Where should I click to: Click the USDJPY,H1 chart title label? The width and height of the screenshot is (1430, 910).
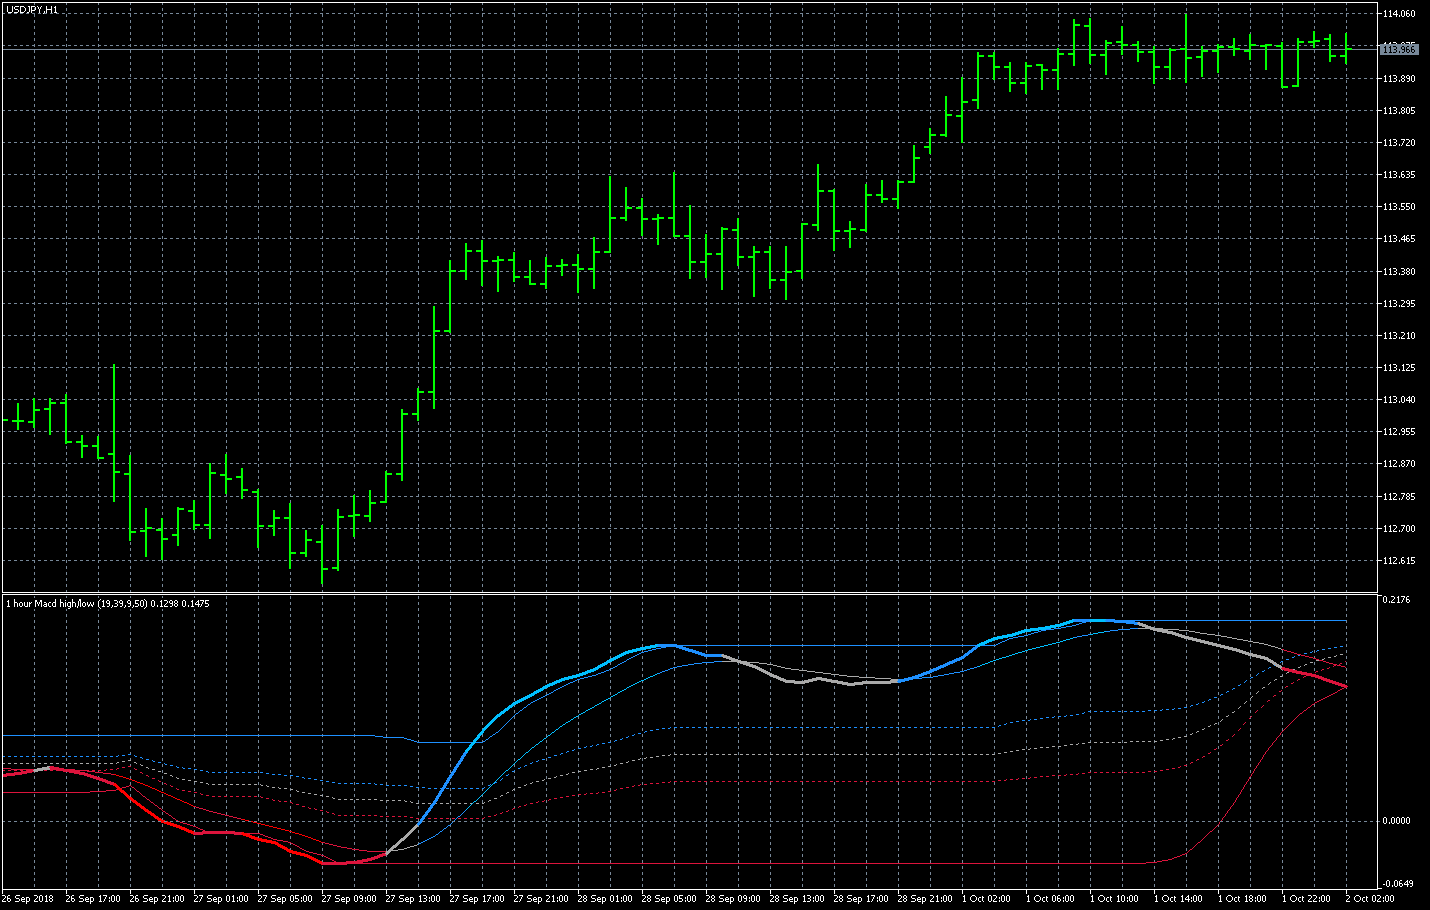click(32, 10)
